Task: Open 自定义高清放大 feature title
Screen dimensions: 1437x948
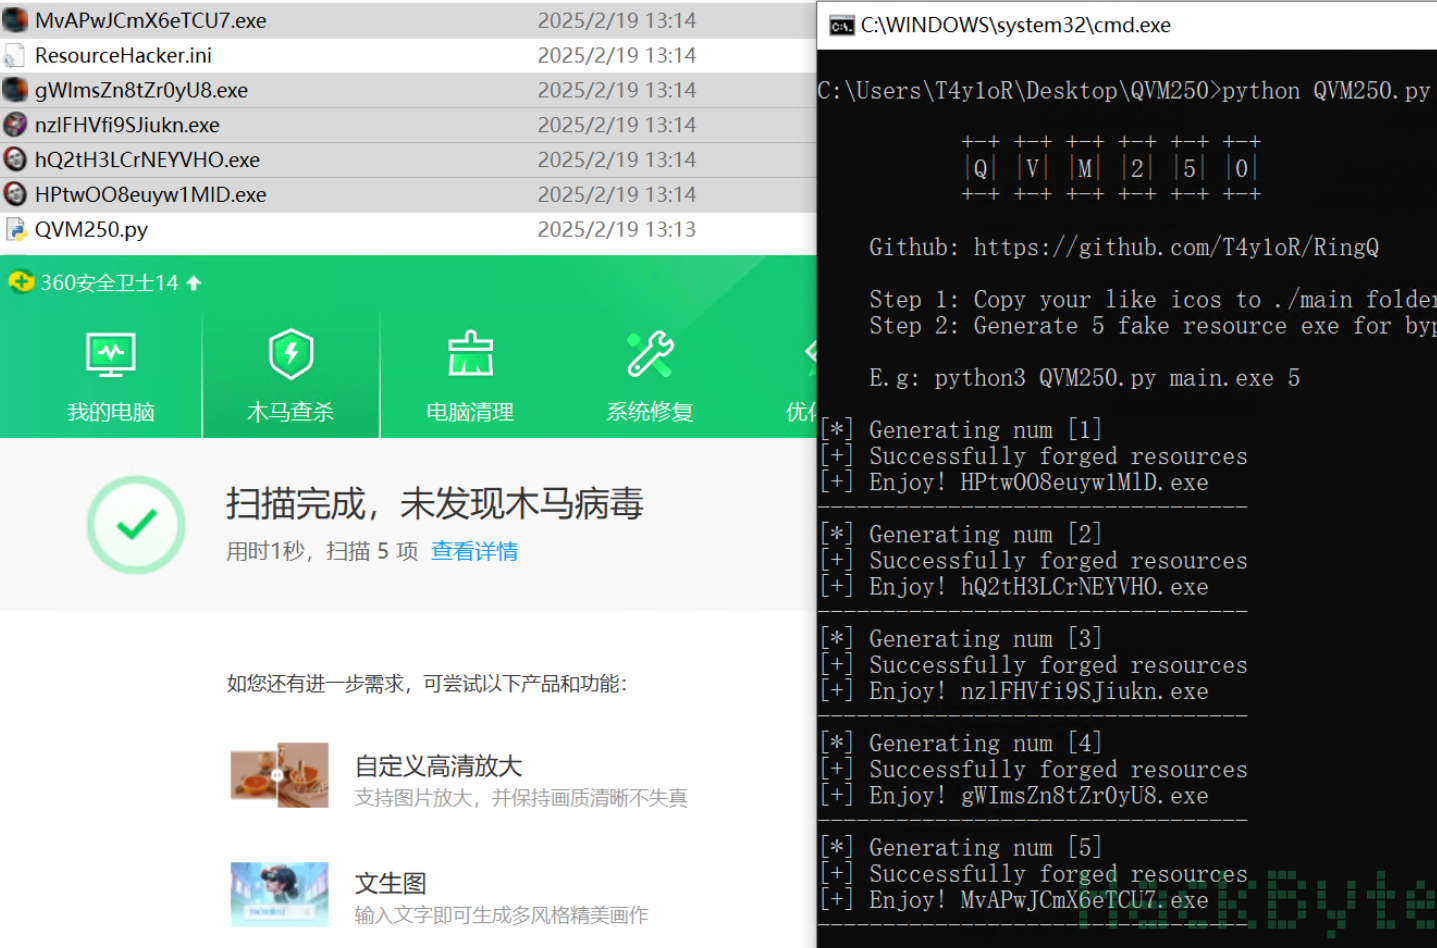Action: pos(439,766)
